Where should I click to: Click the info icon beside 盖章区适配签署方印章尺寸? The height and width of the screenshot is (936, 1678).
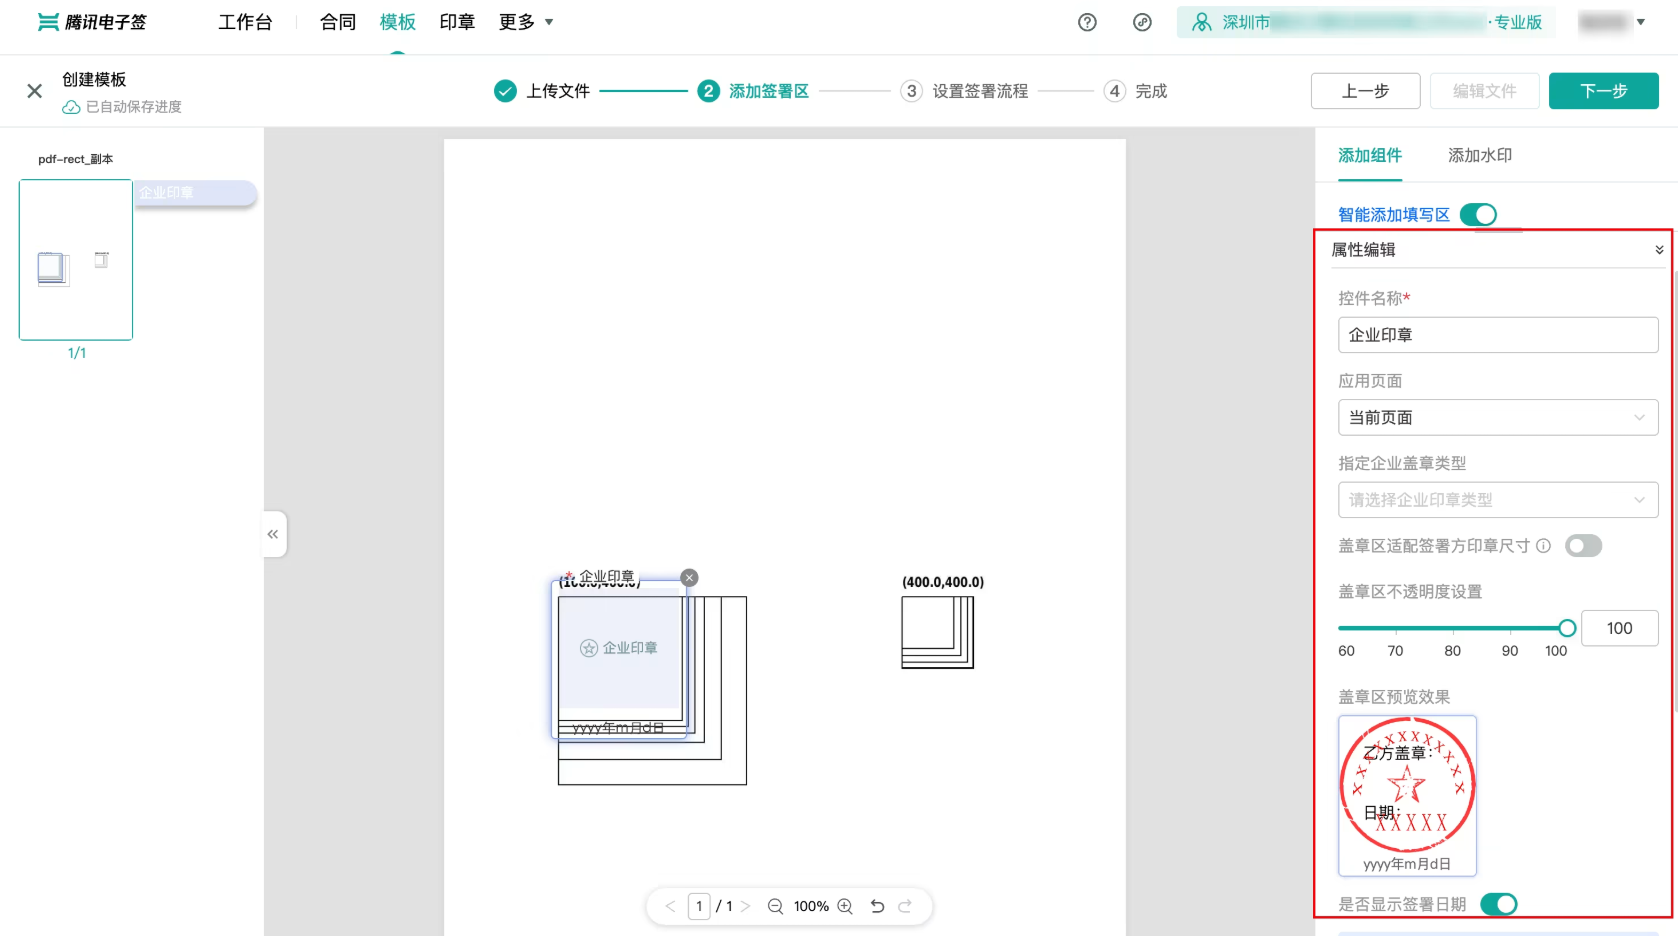click(1544, 546)
